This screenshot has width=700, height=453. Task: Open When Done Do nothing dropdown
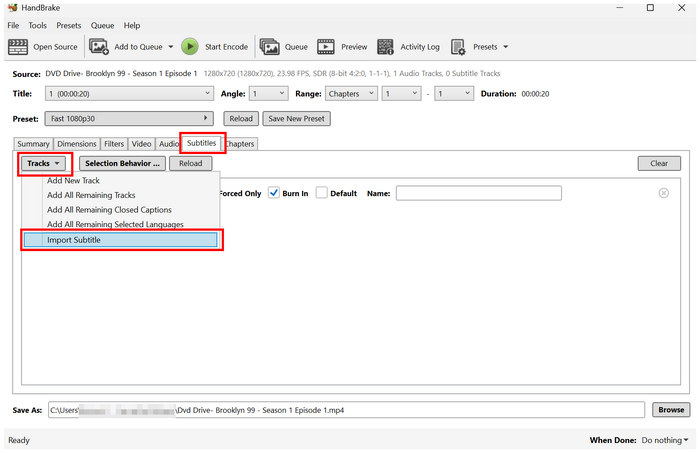tap(664, 440)
